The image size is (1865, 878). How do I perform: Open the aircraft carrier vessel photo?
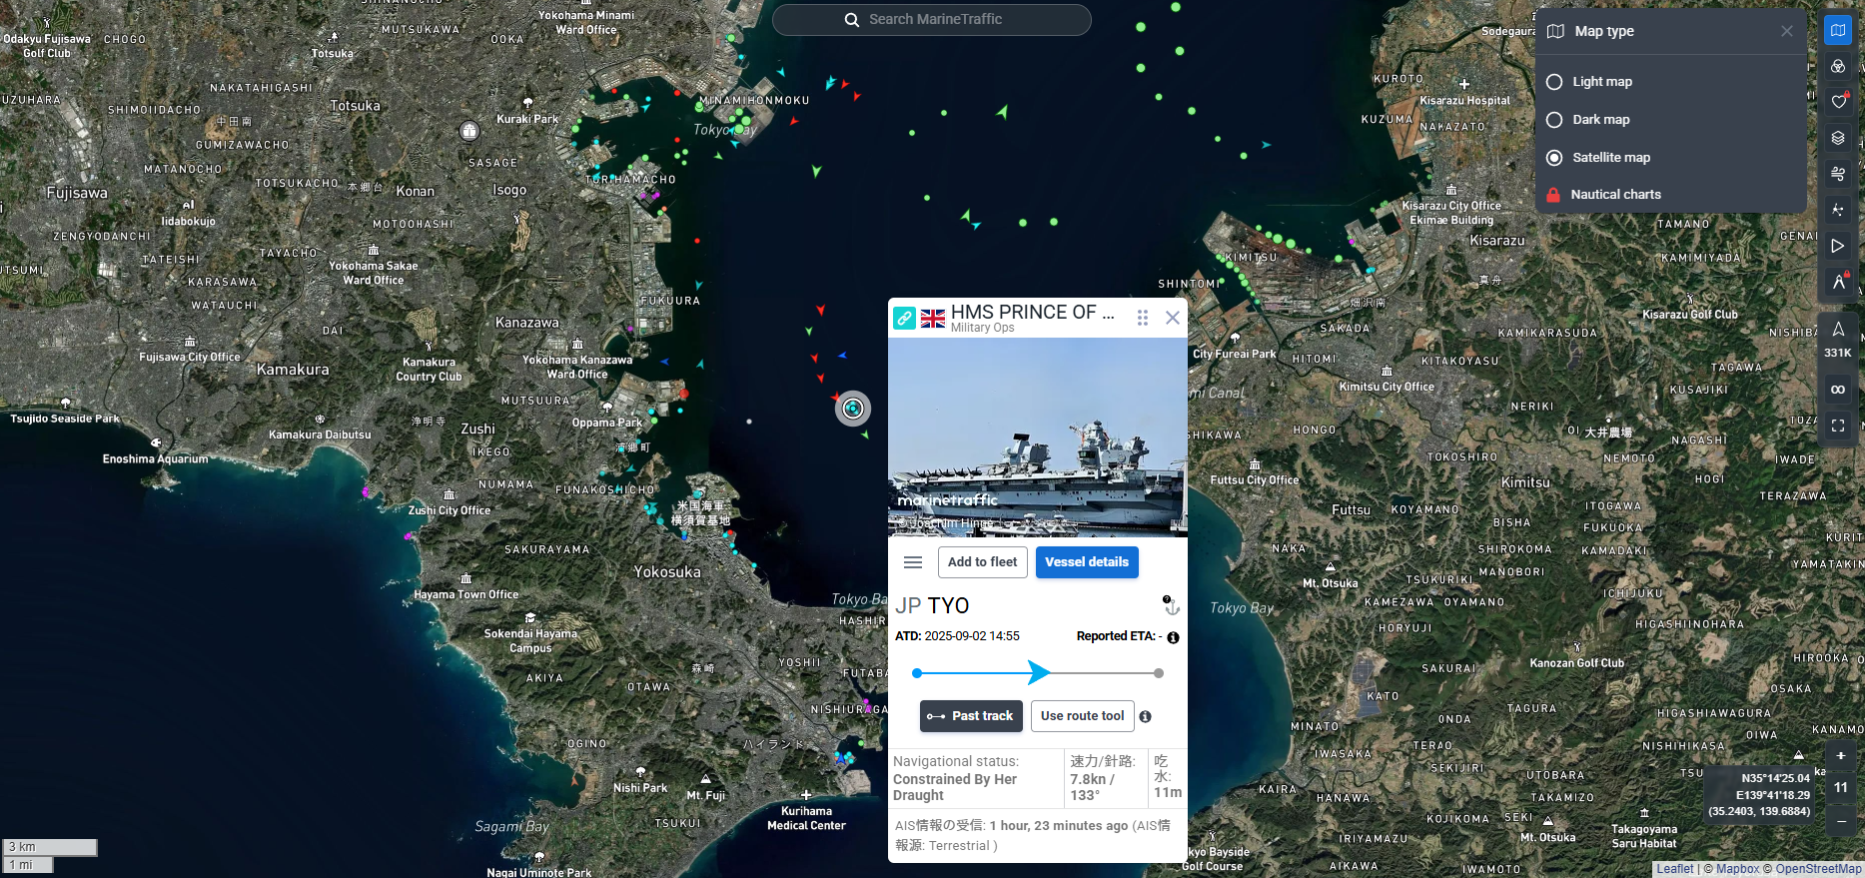tap(1038, 438)
